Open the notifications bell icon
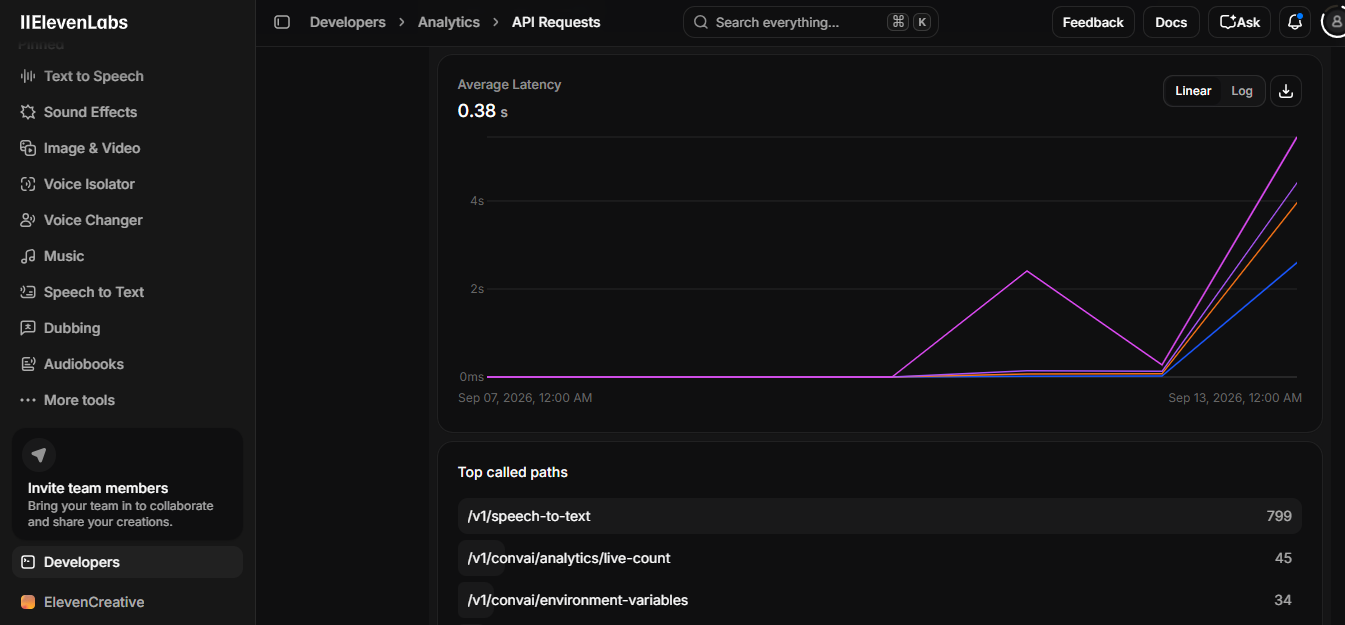 (x=1295, y=22)
